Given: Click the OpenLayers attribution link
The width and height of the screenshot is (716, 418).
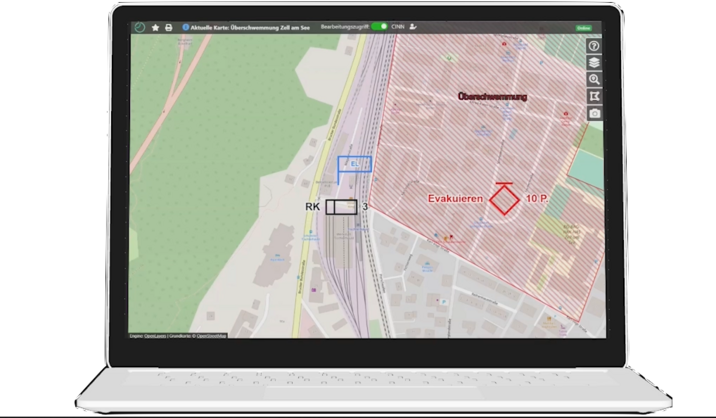Looking at the screenshot, I should (156, 337).
